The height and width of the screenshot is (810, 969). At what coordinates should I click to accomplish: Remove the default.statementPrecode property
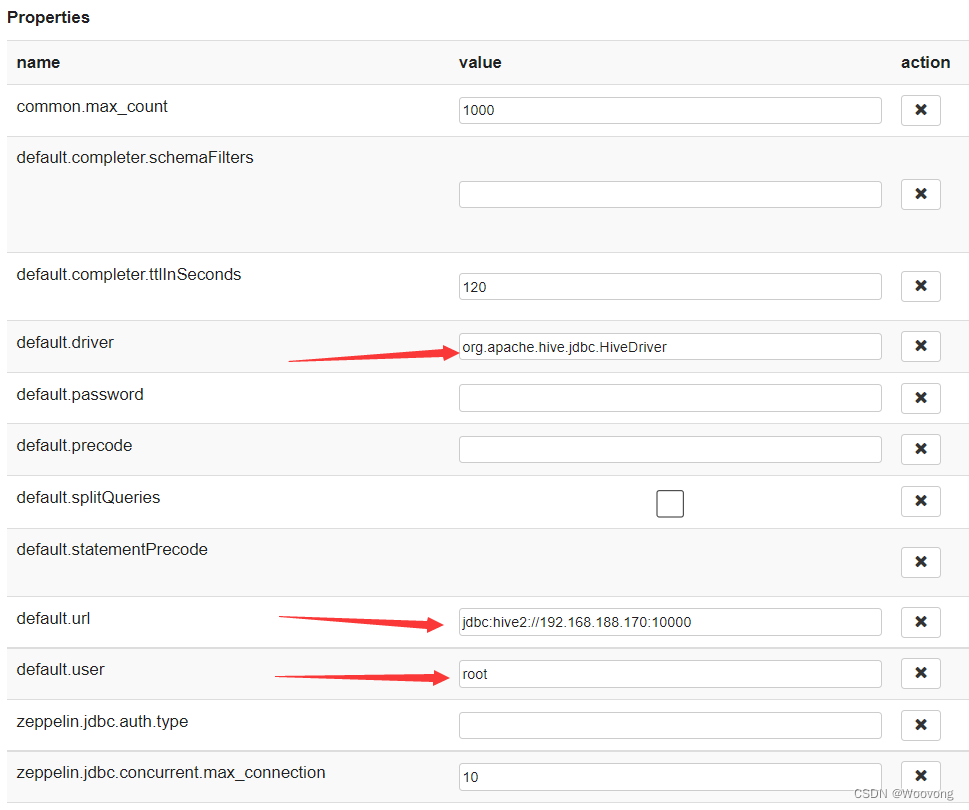coord(920,562)
